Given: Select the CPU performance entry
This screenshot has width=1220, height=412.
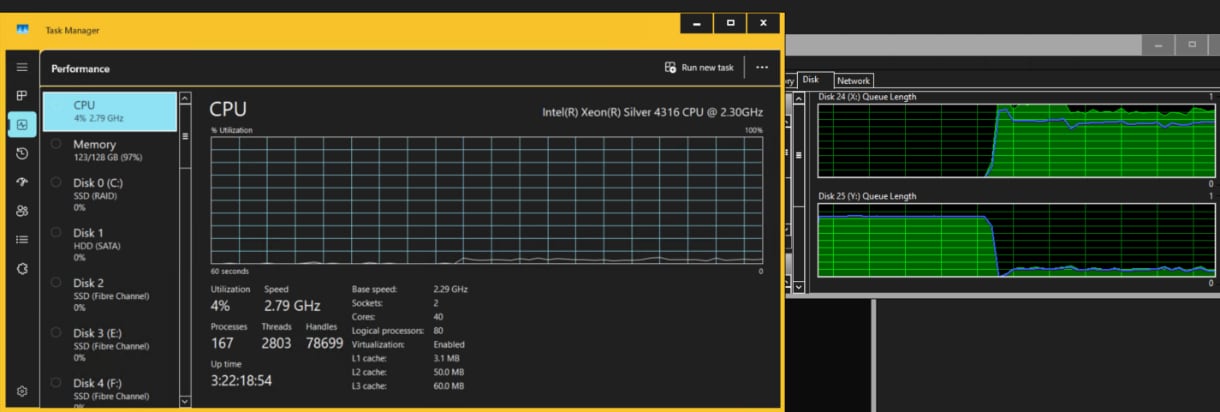Looking at the screenshot, I should pos(110,111).
